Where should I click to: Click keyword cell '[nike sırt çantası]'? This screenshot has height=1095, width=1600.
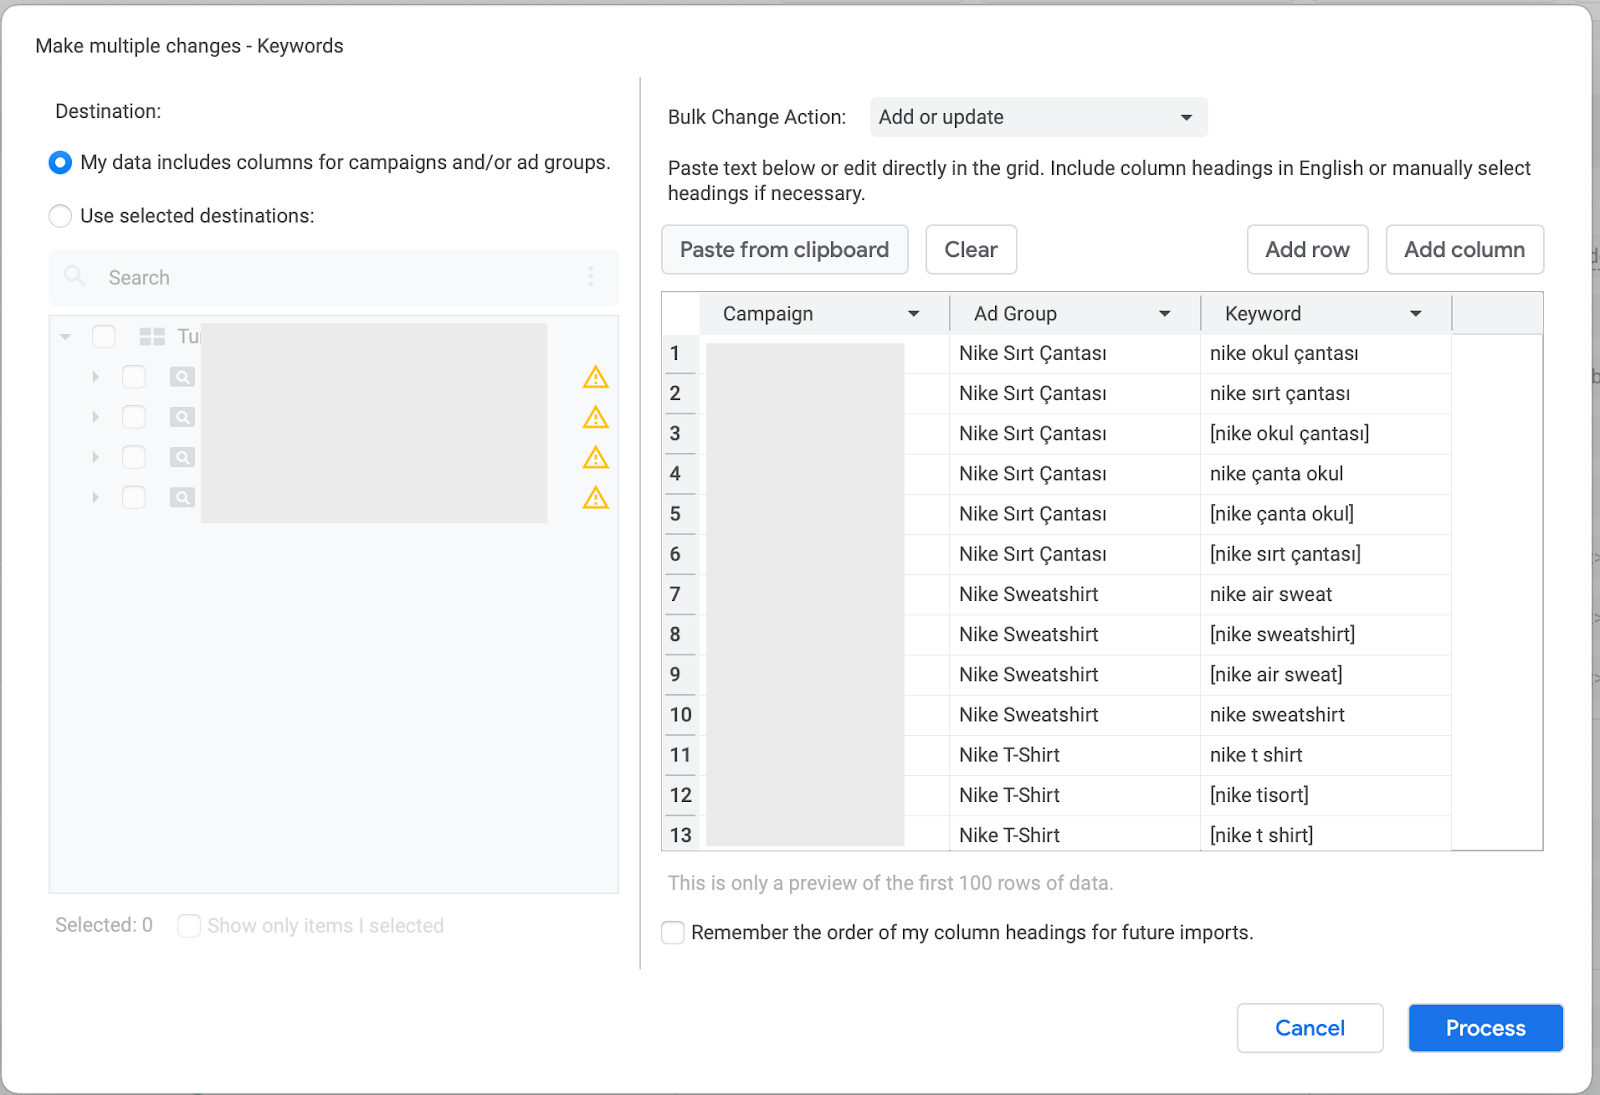pos(1325,554)
